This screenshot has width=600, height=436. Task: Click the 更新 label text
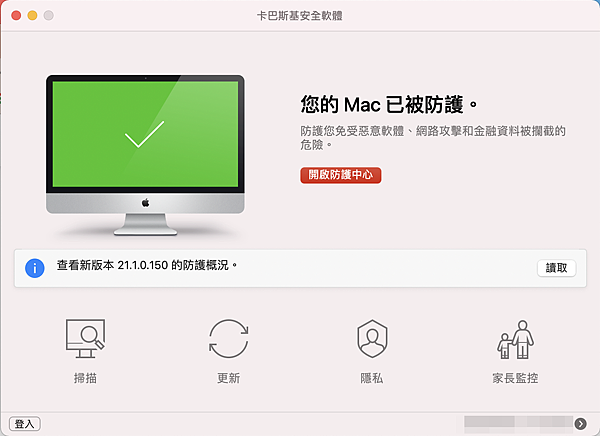228,378
